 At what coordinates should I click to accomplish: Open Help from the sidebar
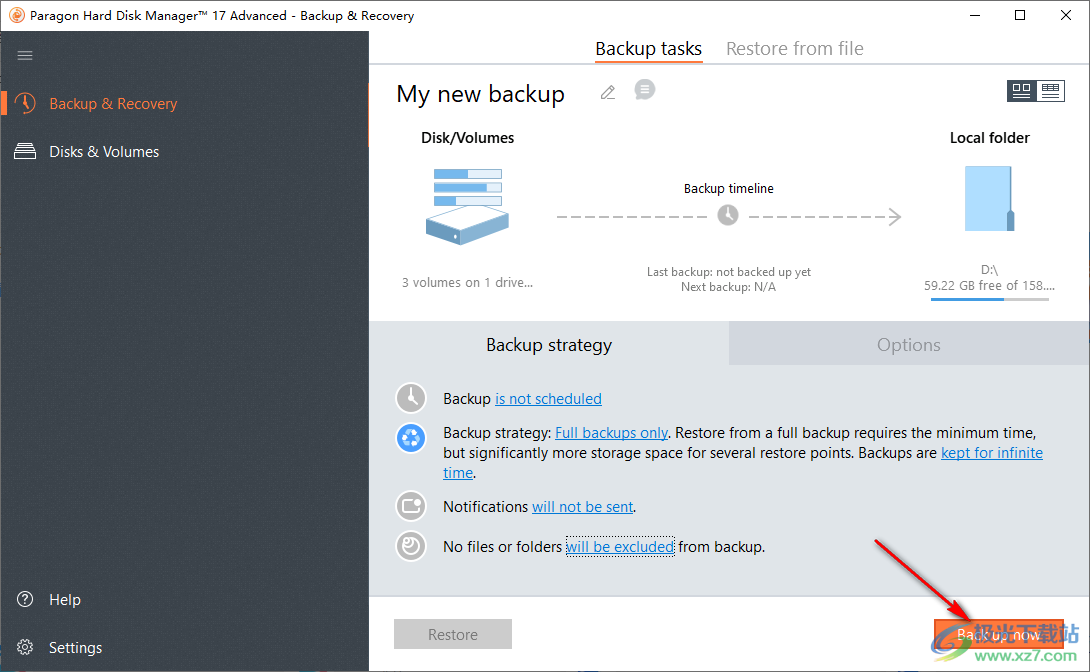[65, 600]
